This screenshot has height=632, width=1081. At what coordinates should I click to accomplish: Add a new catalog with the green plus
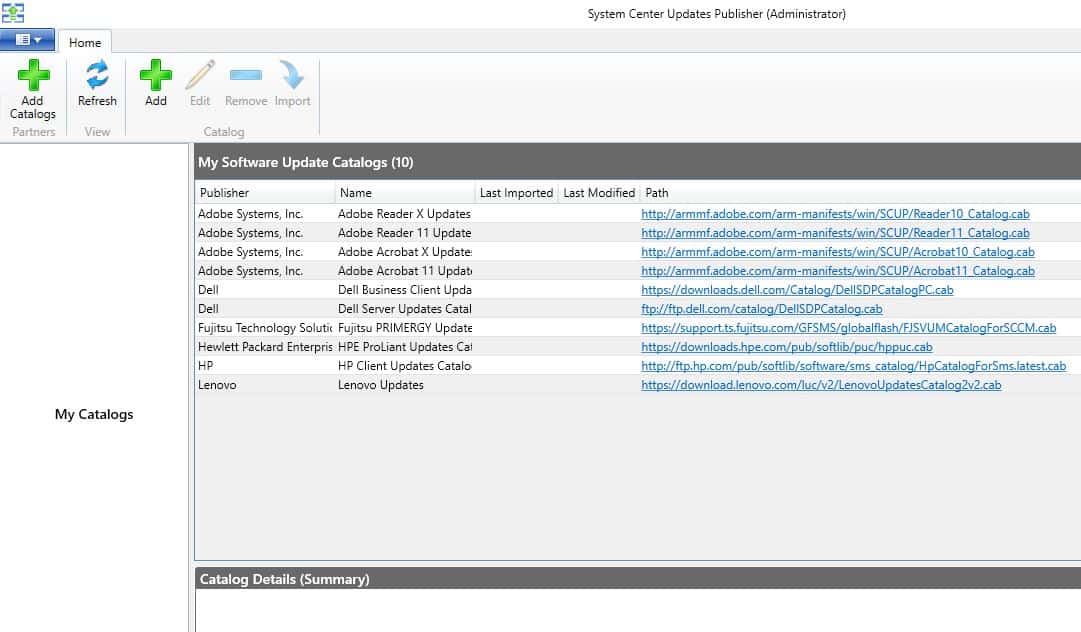156,83
